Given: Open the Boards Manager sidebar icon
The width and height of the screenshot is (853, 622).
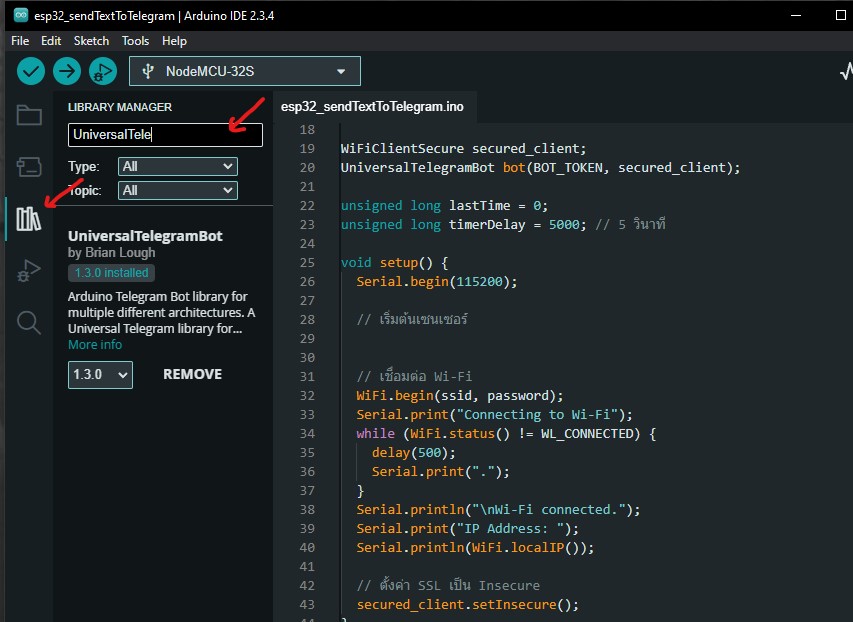Looking at the screenshot, I should click(x=29, y=167).
